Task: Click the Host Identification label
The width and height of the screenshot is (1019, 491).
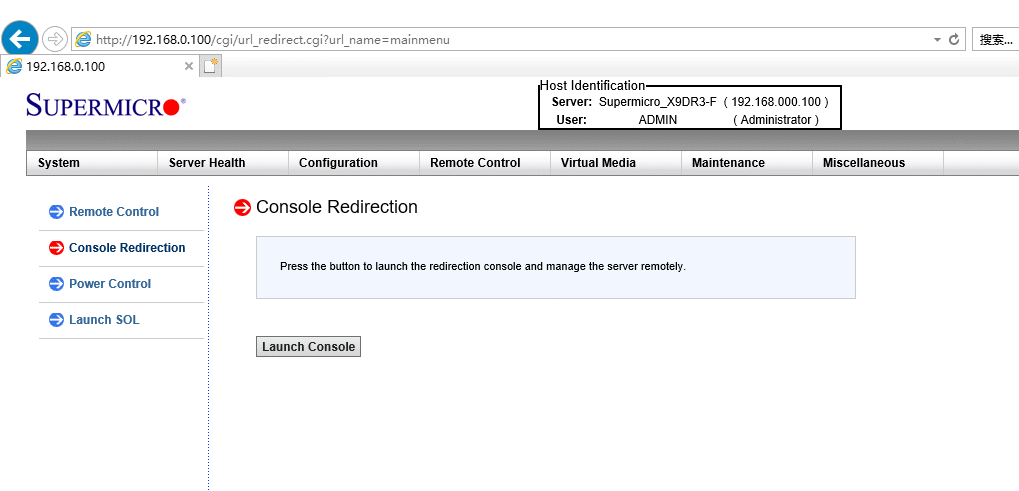Action: point(593,86)
